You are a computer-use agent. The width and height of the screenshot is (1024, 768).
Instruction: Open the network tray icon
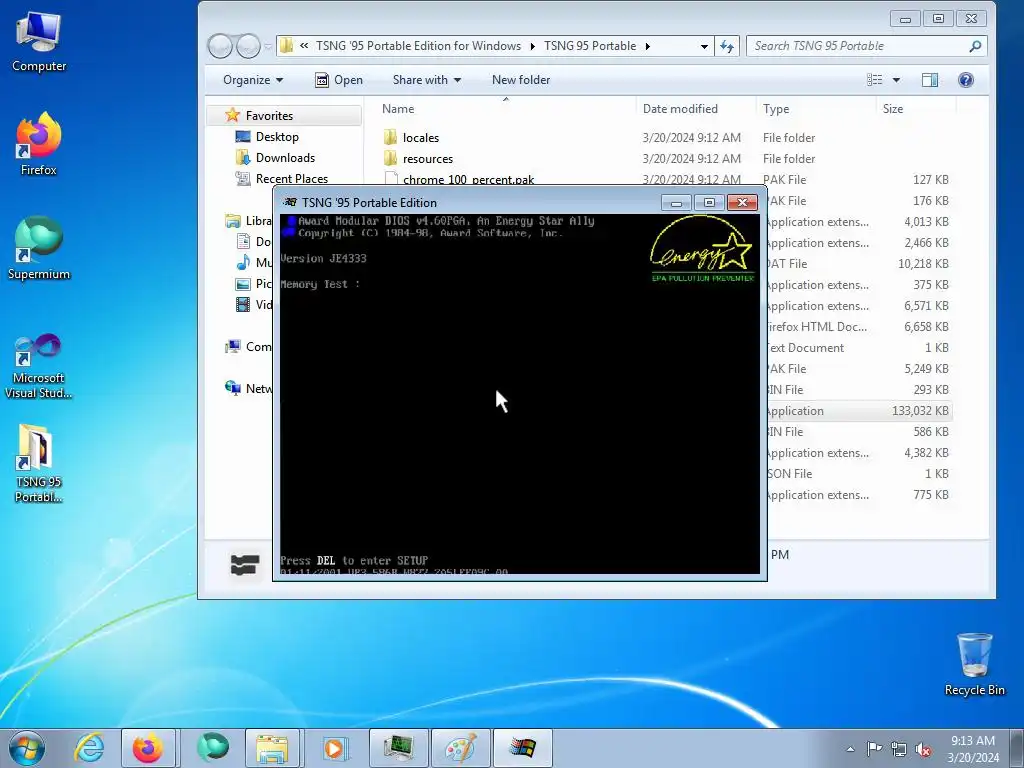coord(899,749)
